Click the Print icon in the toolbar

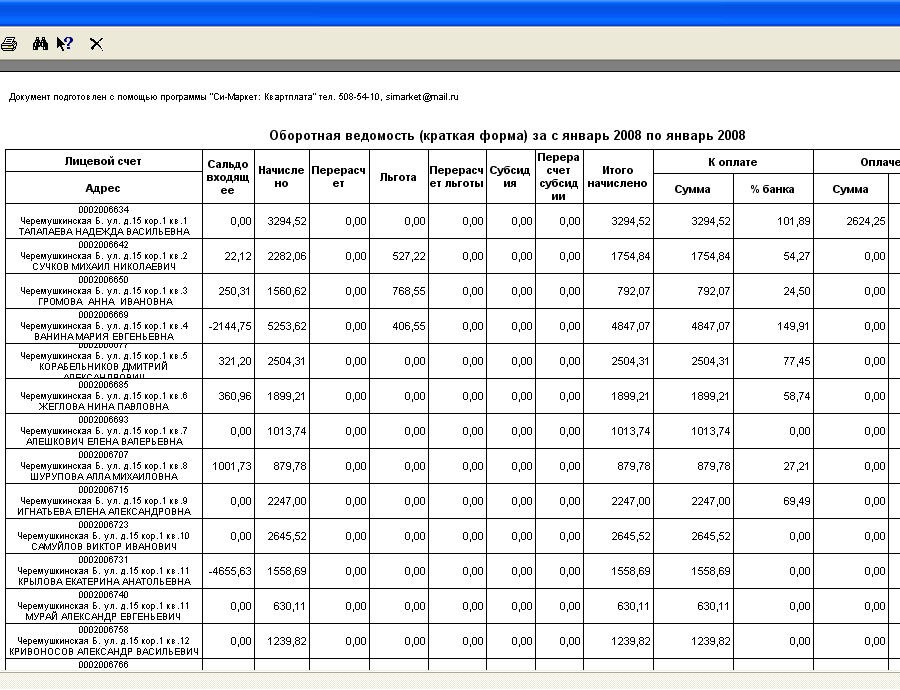[9, 44]
